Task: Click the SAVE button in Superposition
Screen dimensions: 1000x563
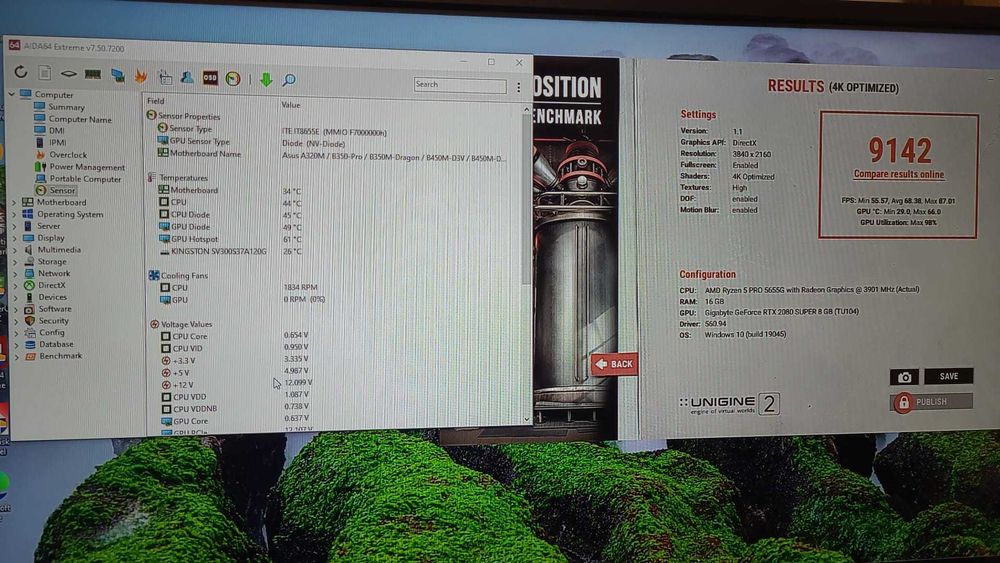Action: click(949, 376)
